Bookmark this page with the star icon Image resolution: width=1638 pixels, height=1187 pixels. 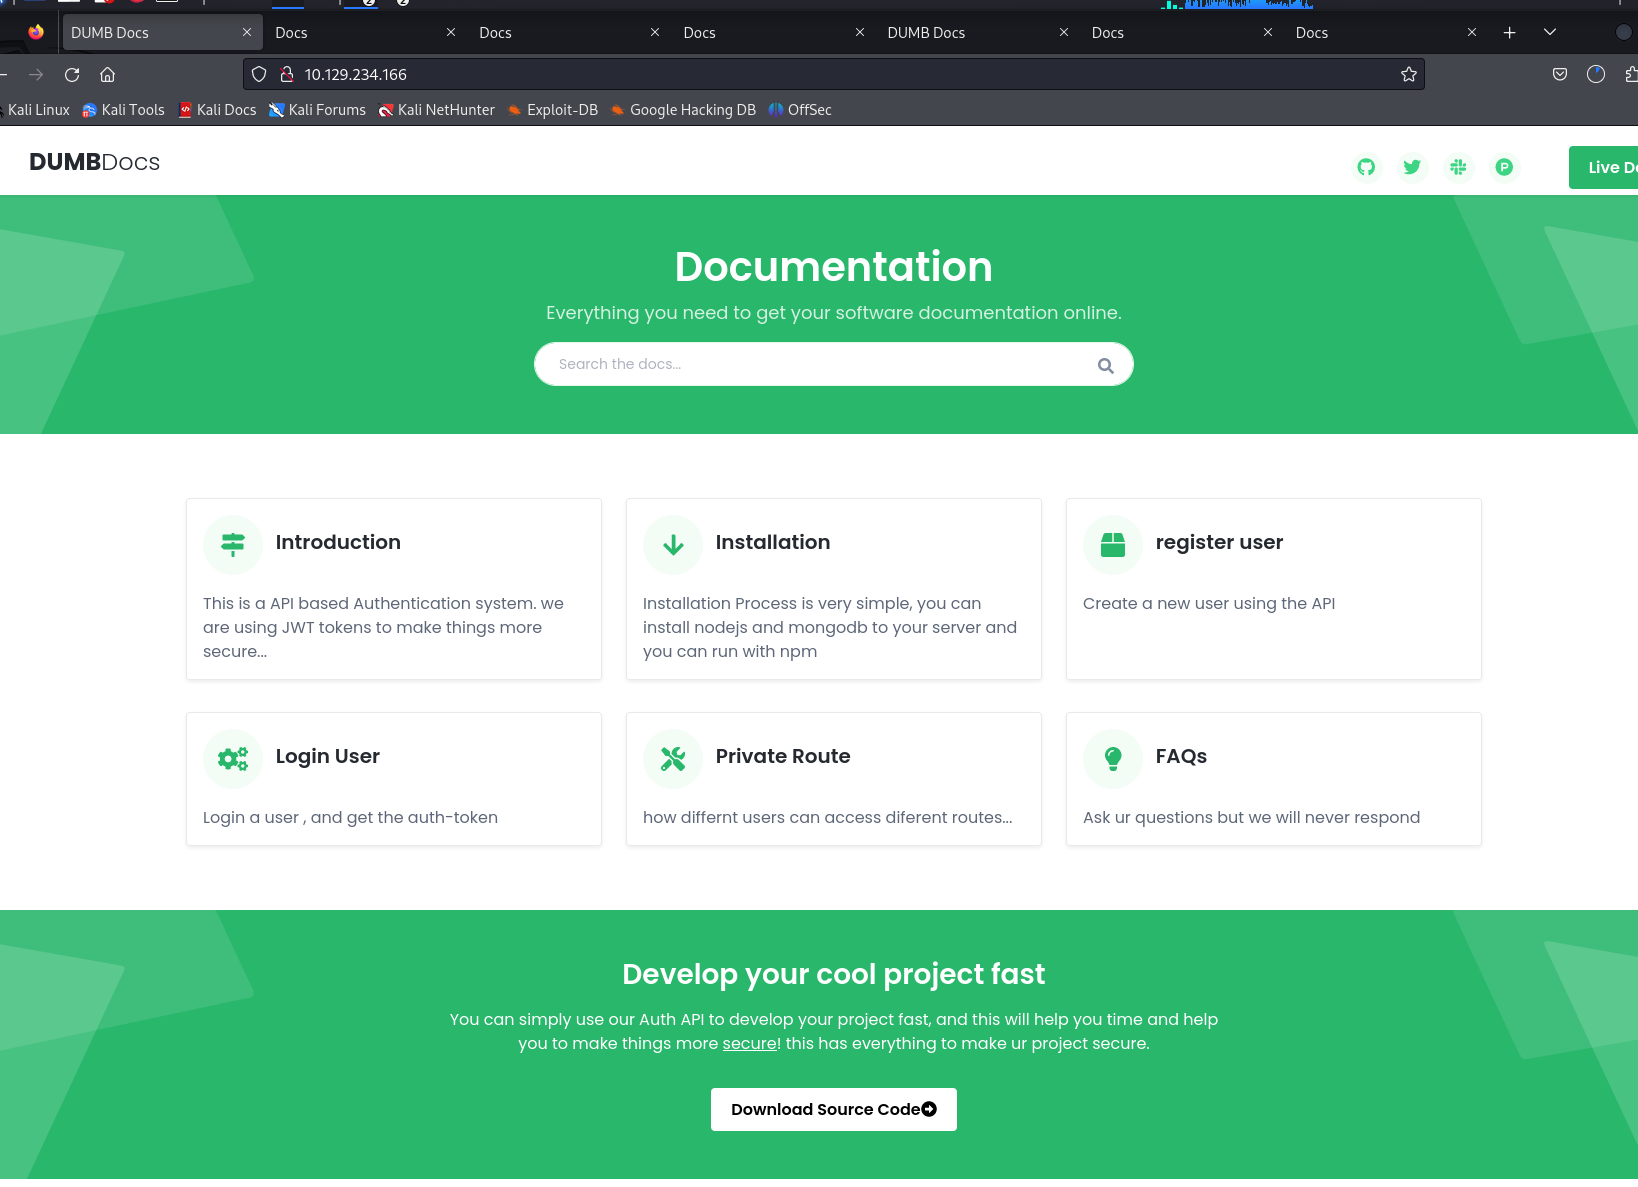[x=1409, y=74]
